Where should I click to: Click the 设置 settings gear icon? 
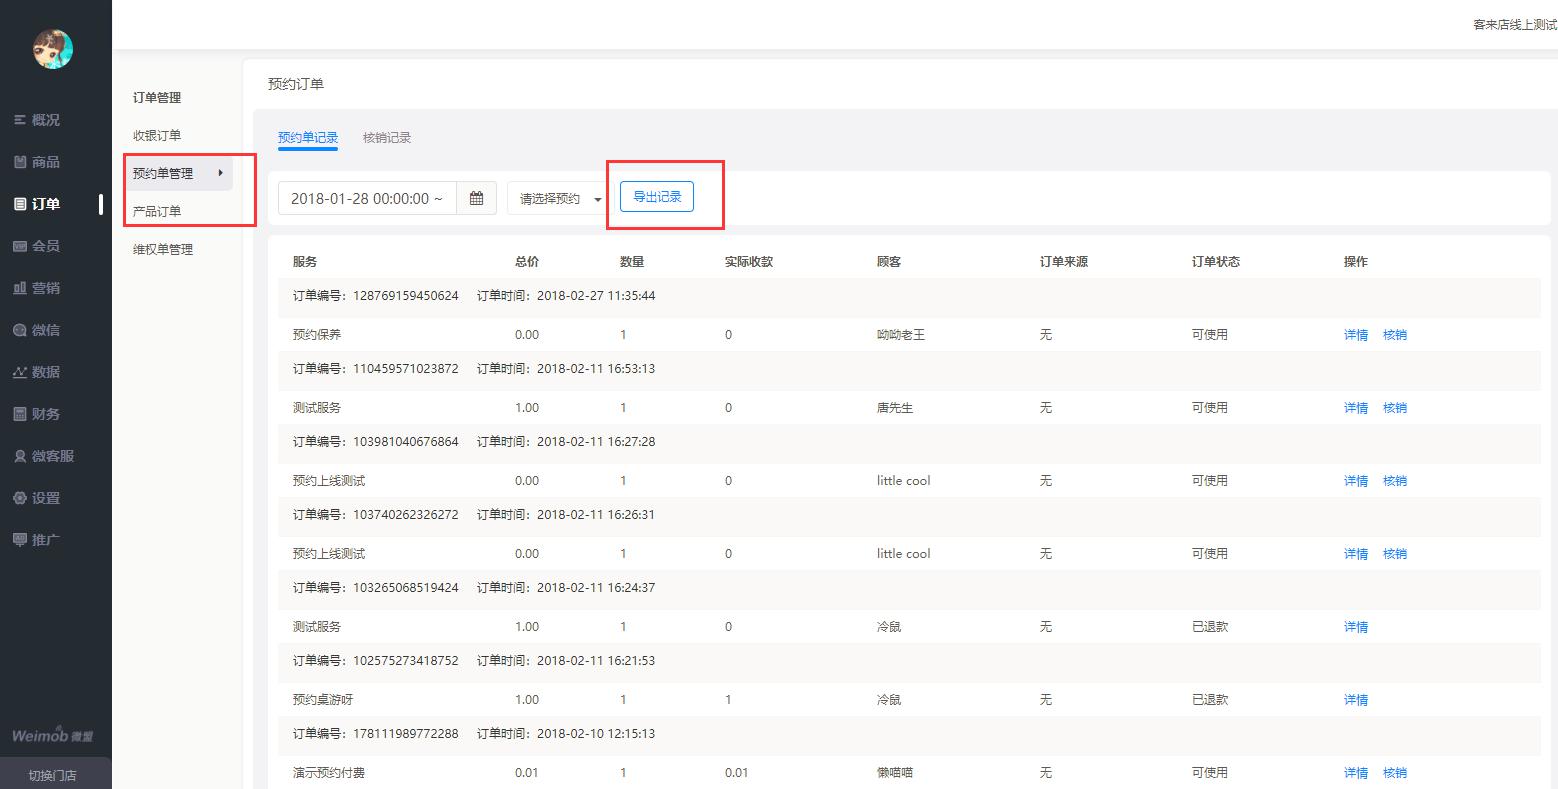pos(20,498)
